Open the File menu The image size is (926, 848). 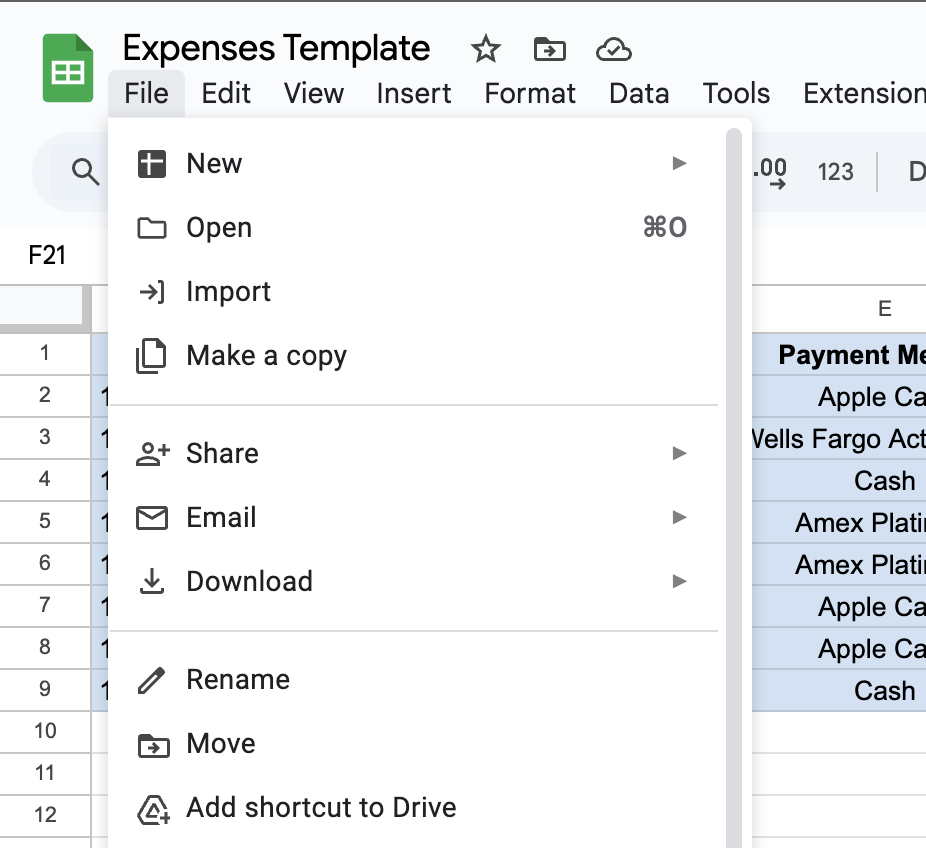[146, 93]
